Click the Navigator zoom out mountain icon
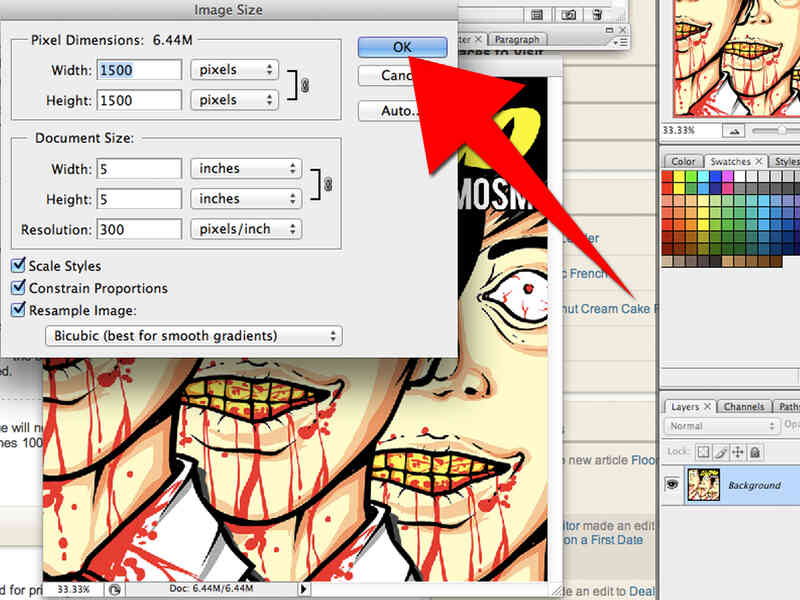Screen dimensions: 800x600 click(734, 131)
